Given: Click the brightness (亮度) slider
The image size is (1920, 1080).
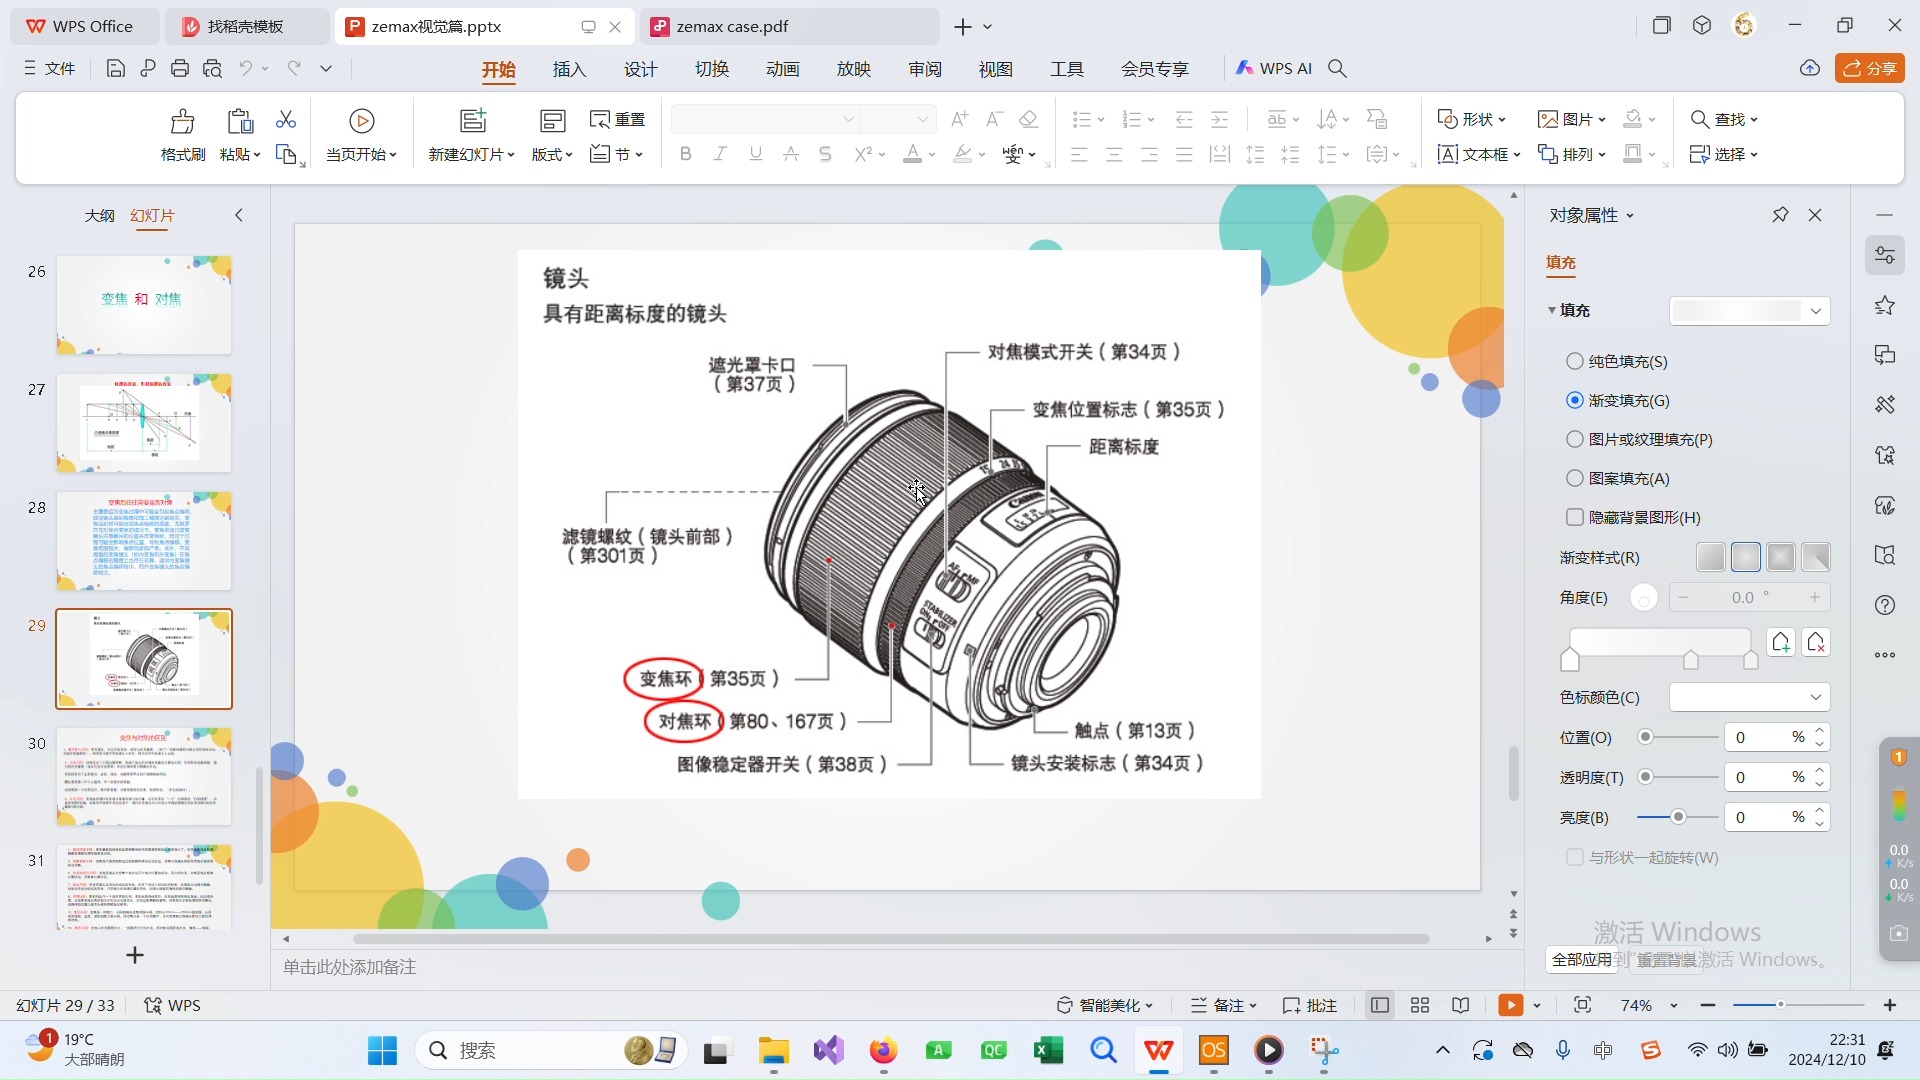Looking at the screenshot, I should tap(1677, 817).
